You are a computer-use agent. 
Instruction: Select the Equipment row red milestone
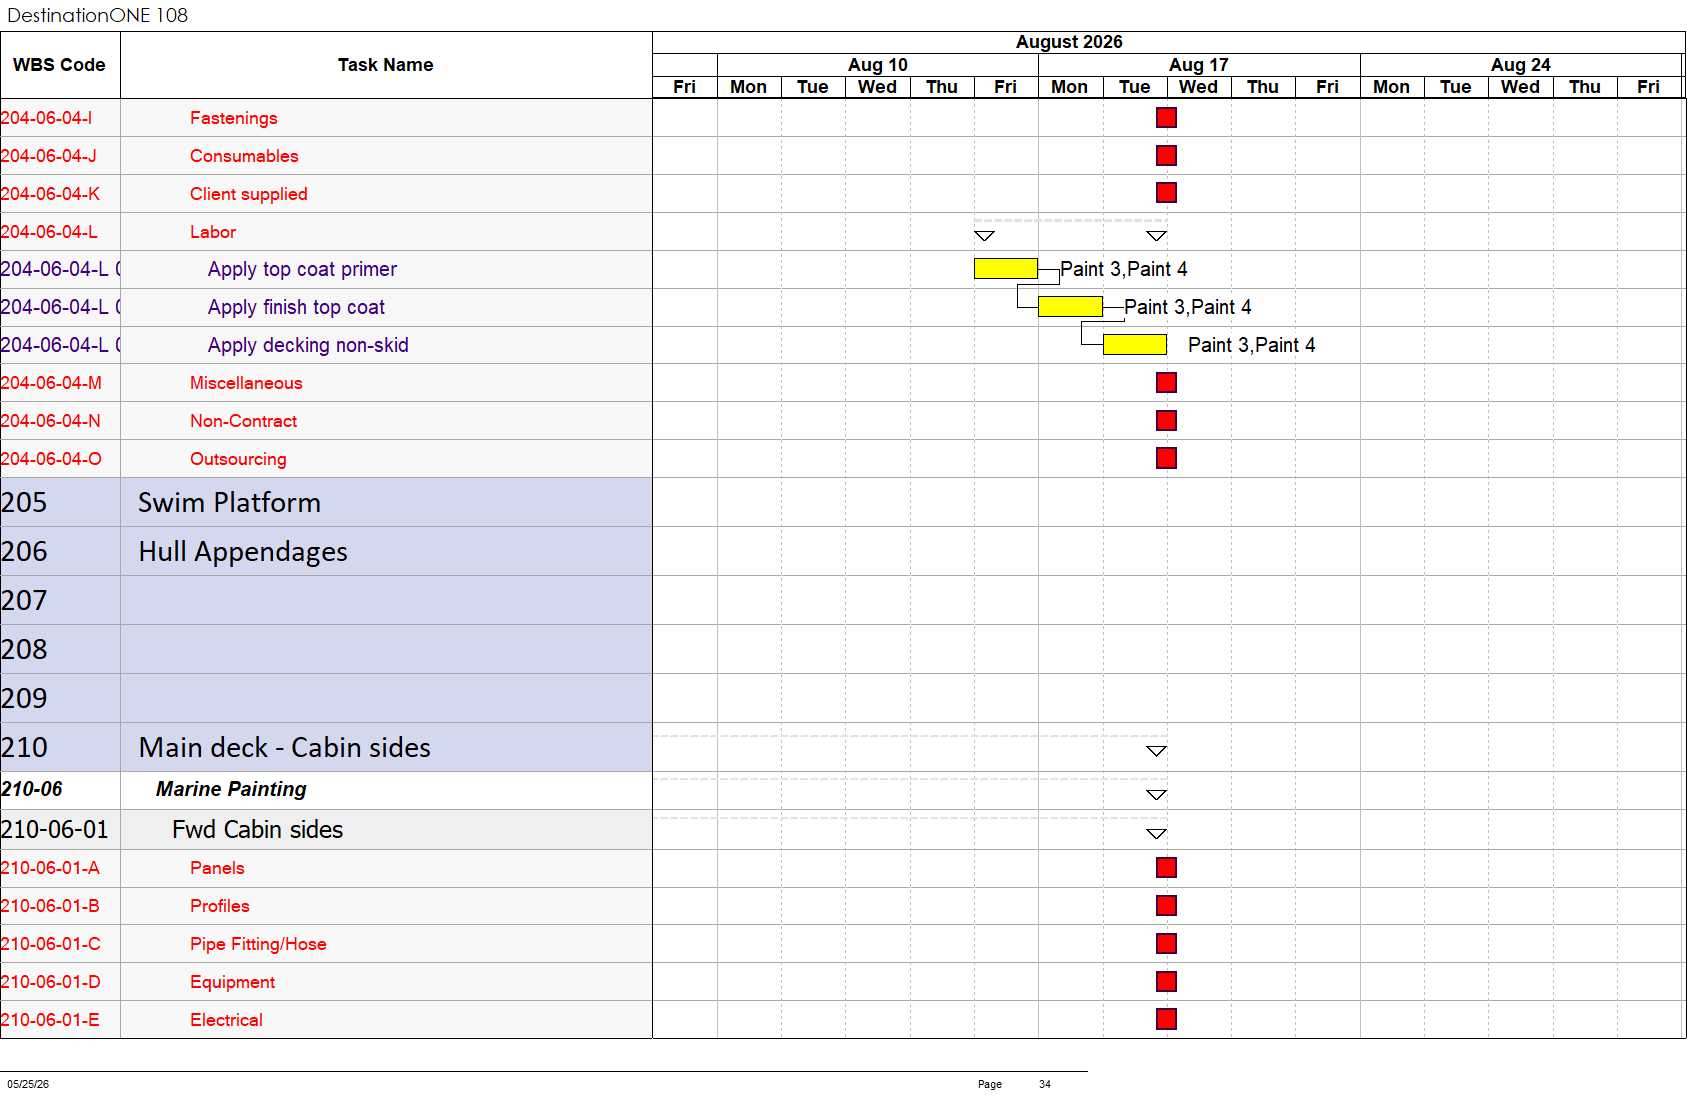click(x=1166, y=982)
